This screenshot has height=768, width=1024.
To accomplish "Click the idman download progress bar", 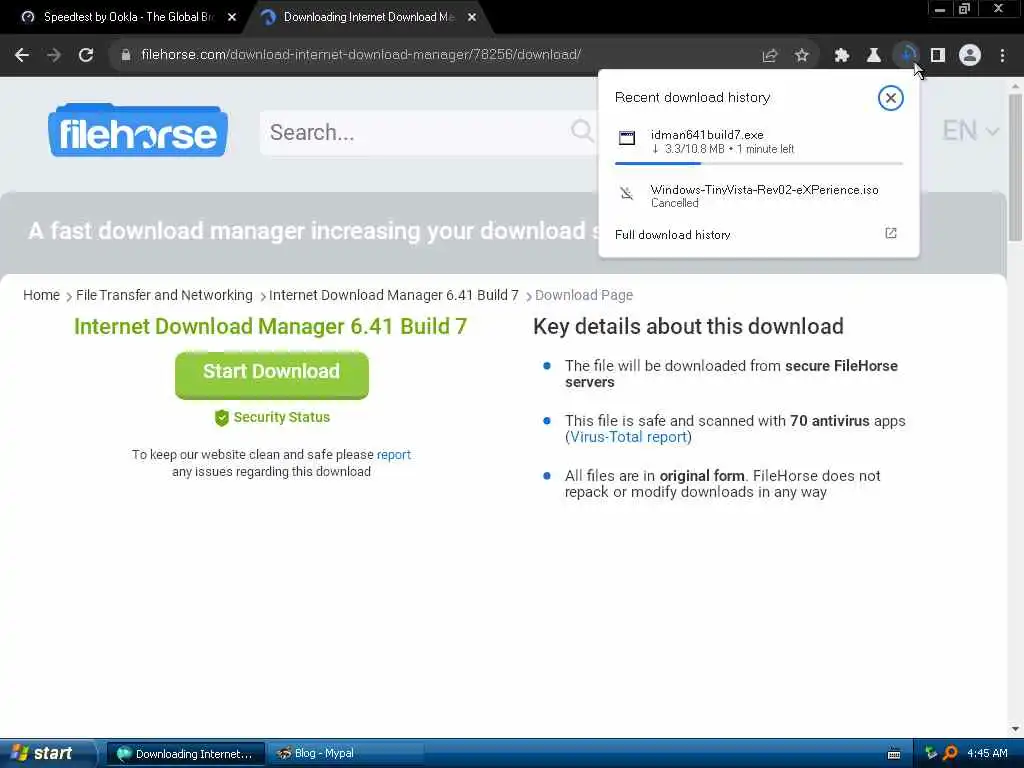I will click(x=759, y=163).
